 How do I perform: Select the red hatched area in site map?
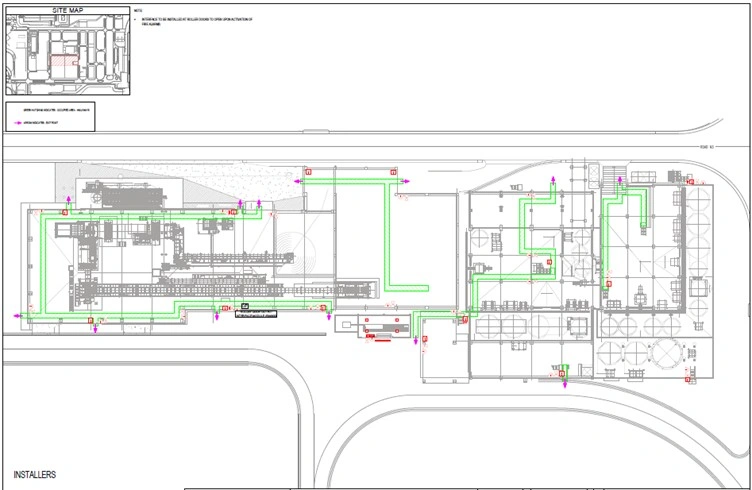pos(64,60)
